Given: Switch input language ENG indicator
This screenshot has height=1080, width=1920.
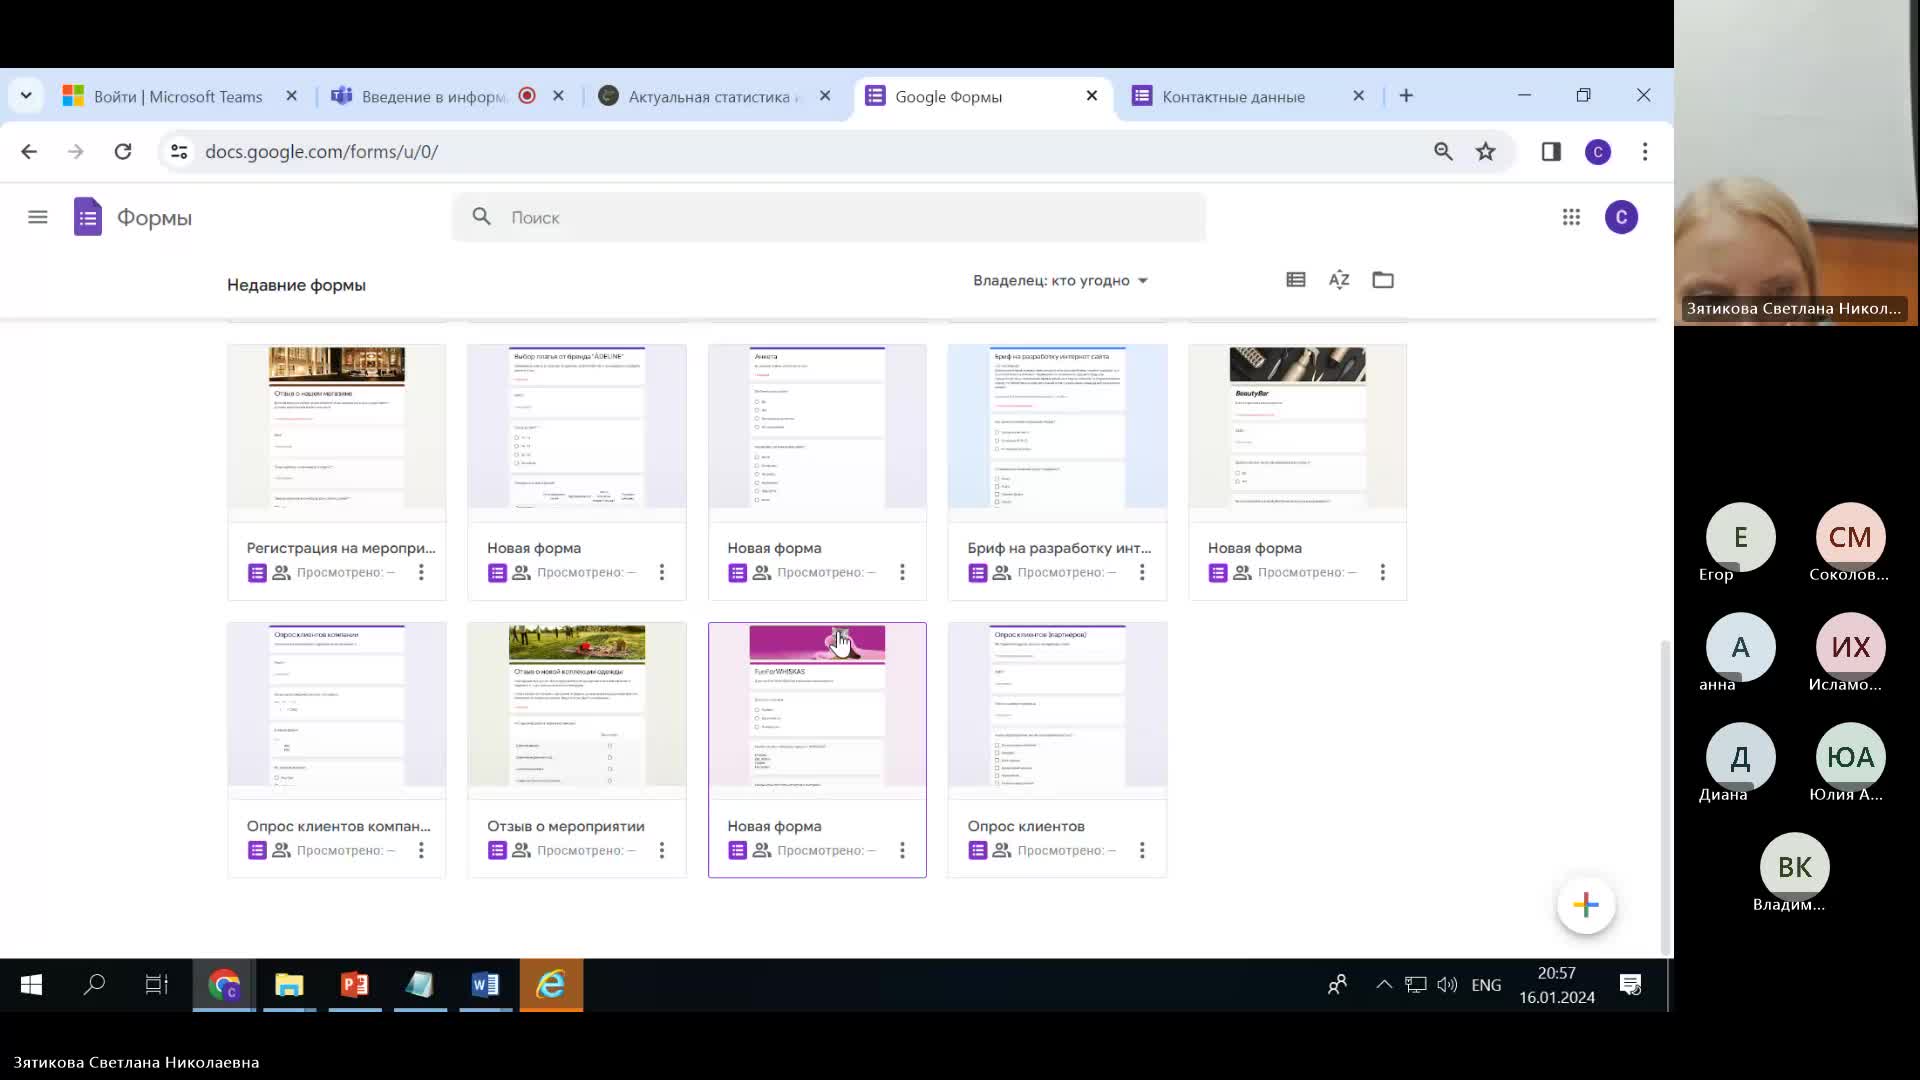Looking at the screenshot, I should point(1486,985).
